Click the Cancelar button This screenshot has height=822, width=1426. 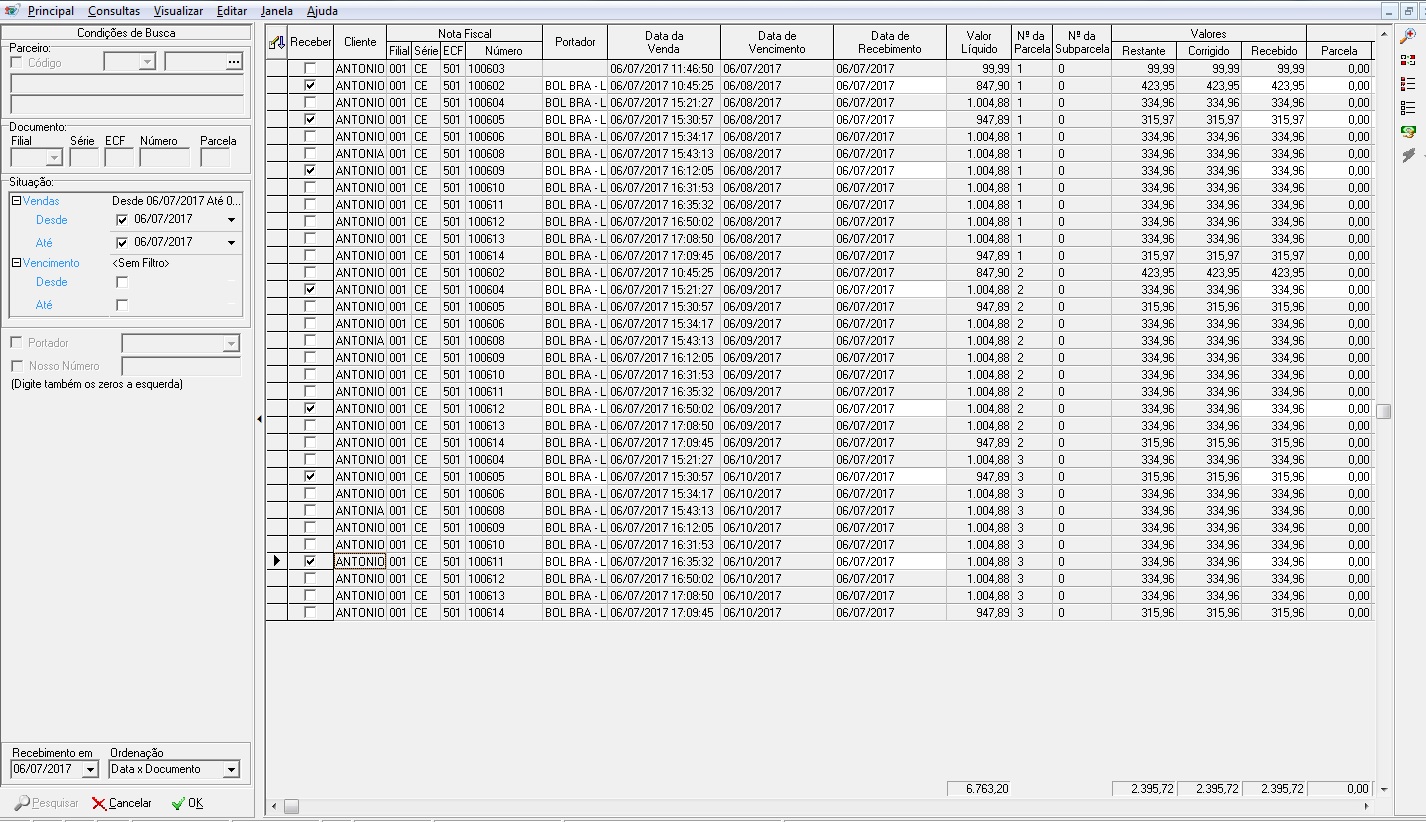coord(122,803)
